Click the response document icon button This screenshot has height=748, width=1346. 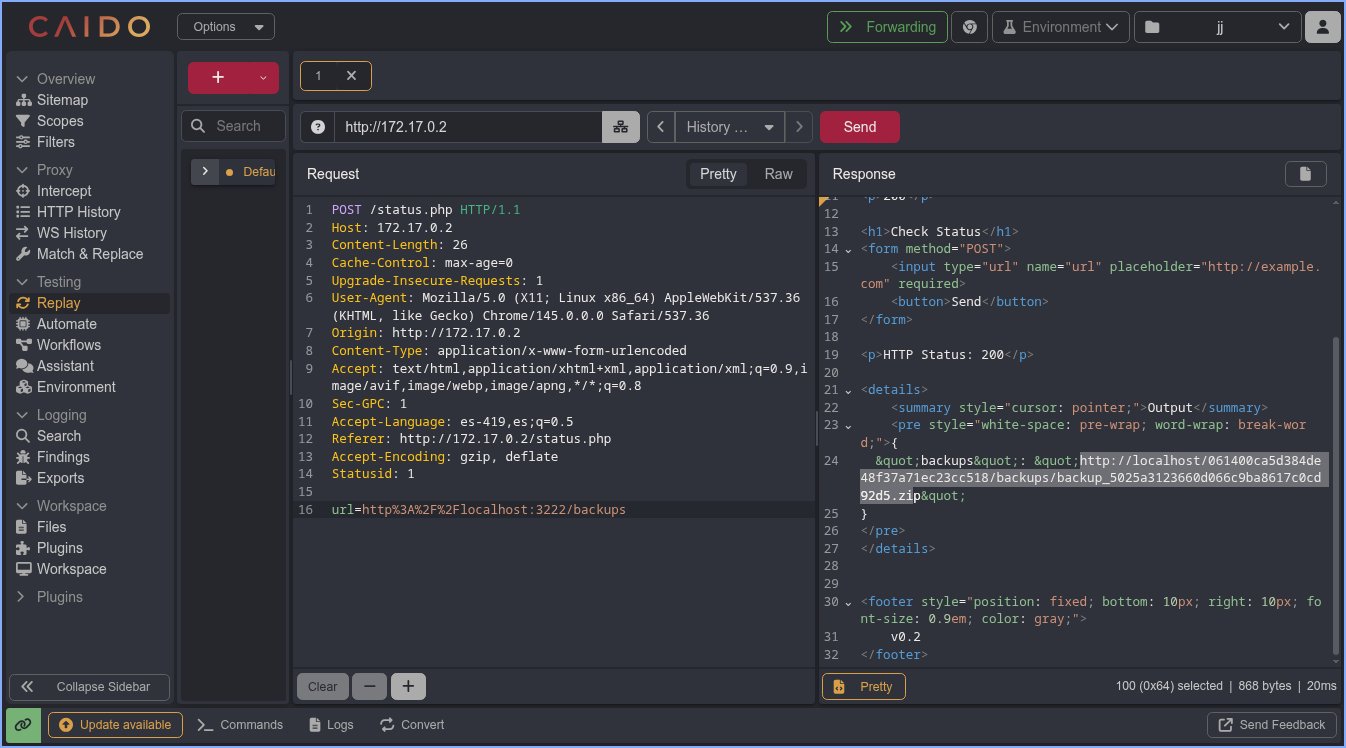(1305, 174)
